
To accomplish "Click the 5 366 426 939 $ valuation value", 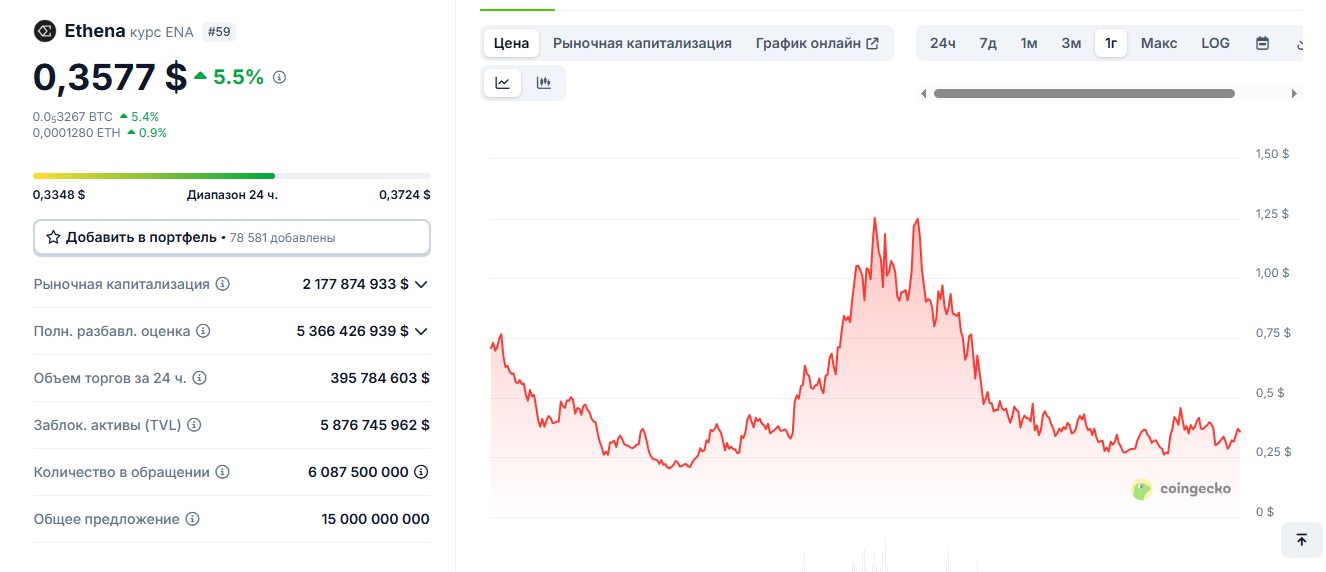I will (353, 331).
